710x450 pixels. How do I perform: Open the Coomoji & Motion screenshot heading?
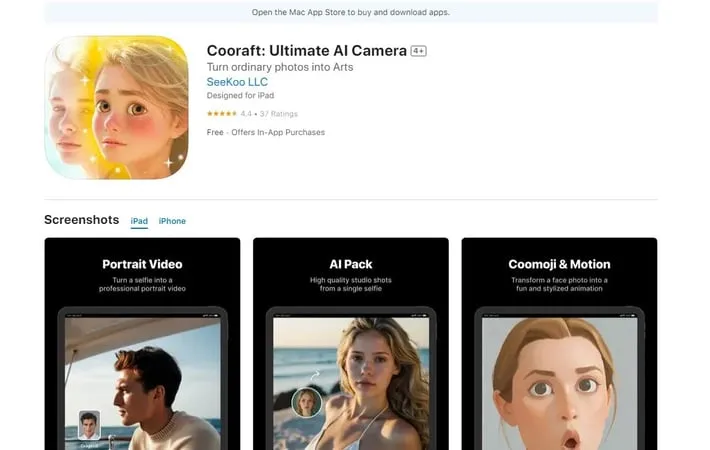click(x=559, y=265)
